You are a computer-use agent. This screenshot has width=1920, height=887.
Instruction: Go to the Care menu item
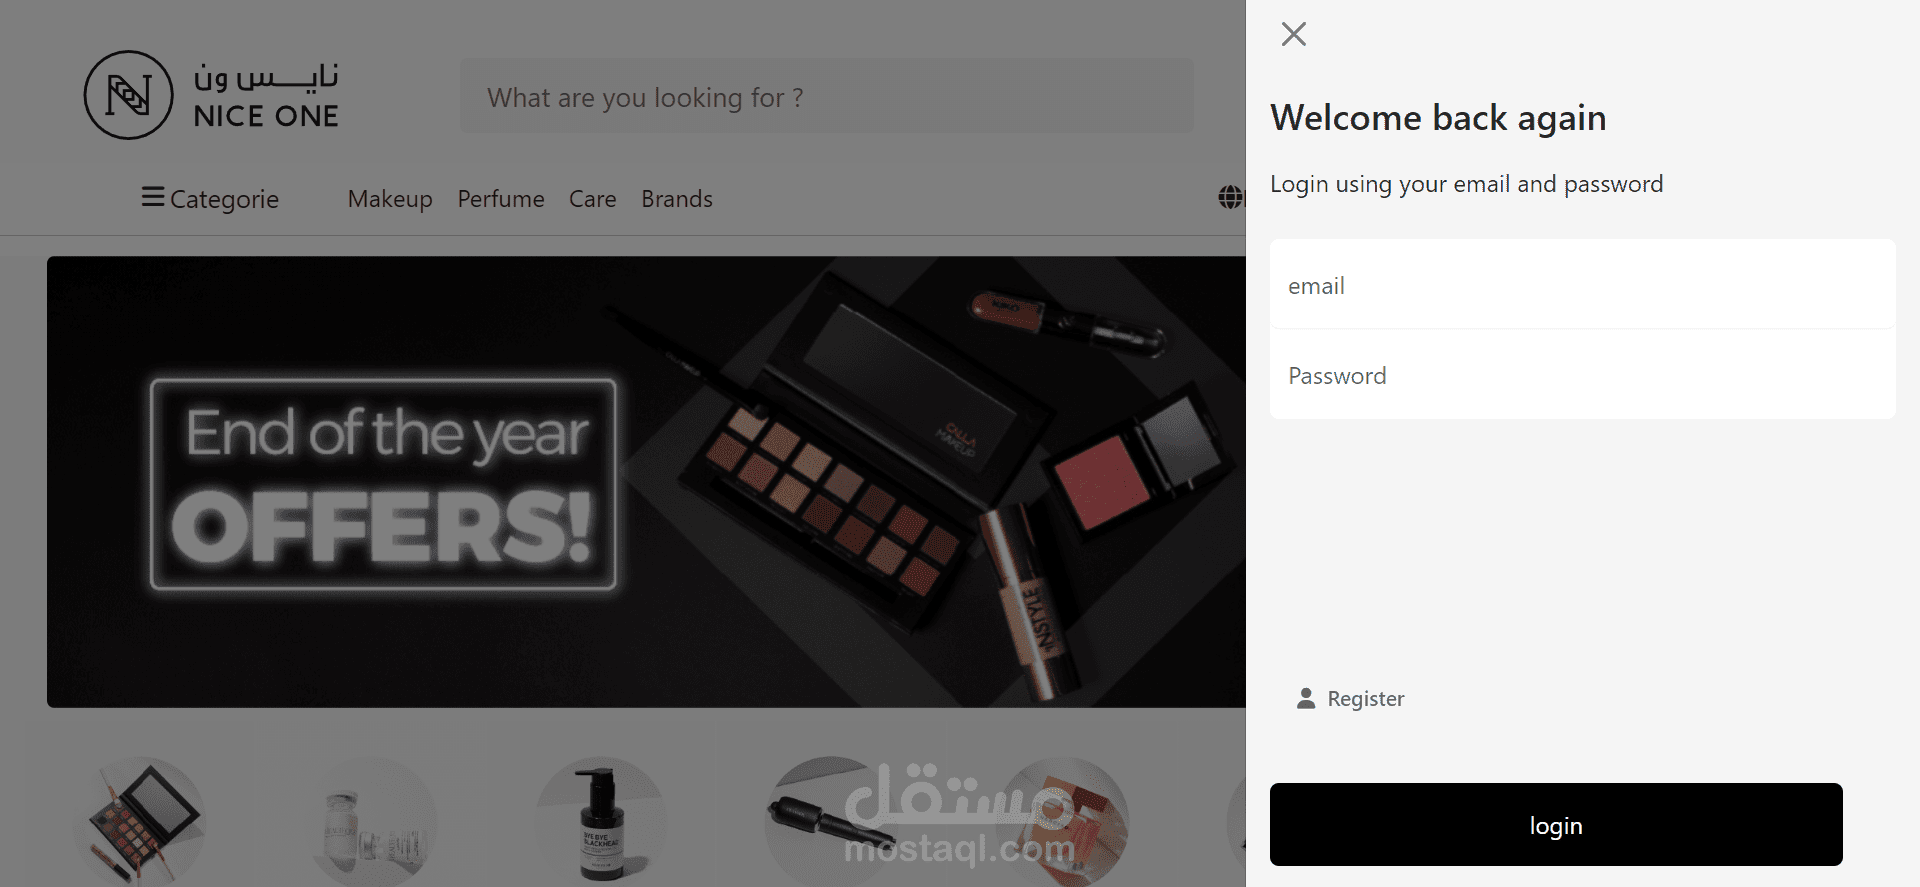click(593, 199)
